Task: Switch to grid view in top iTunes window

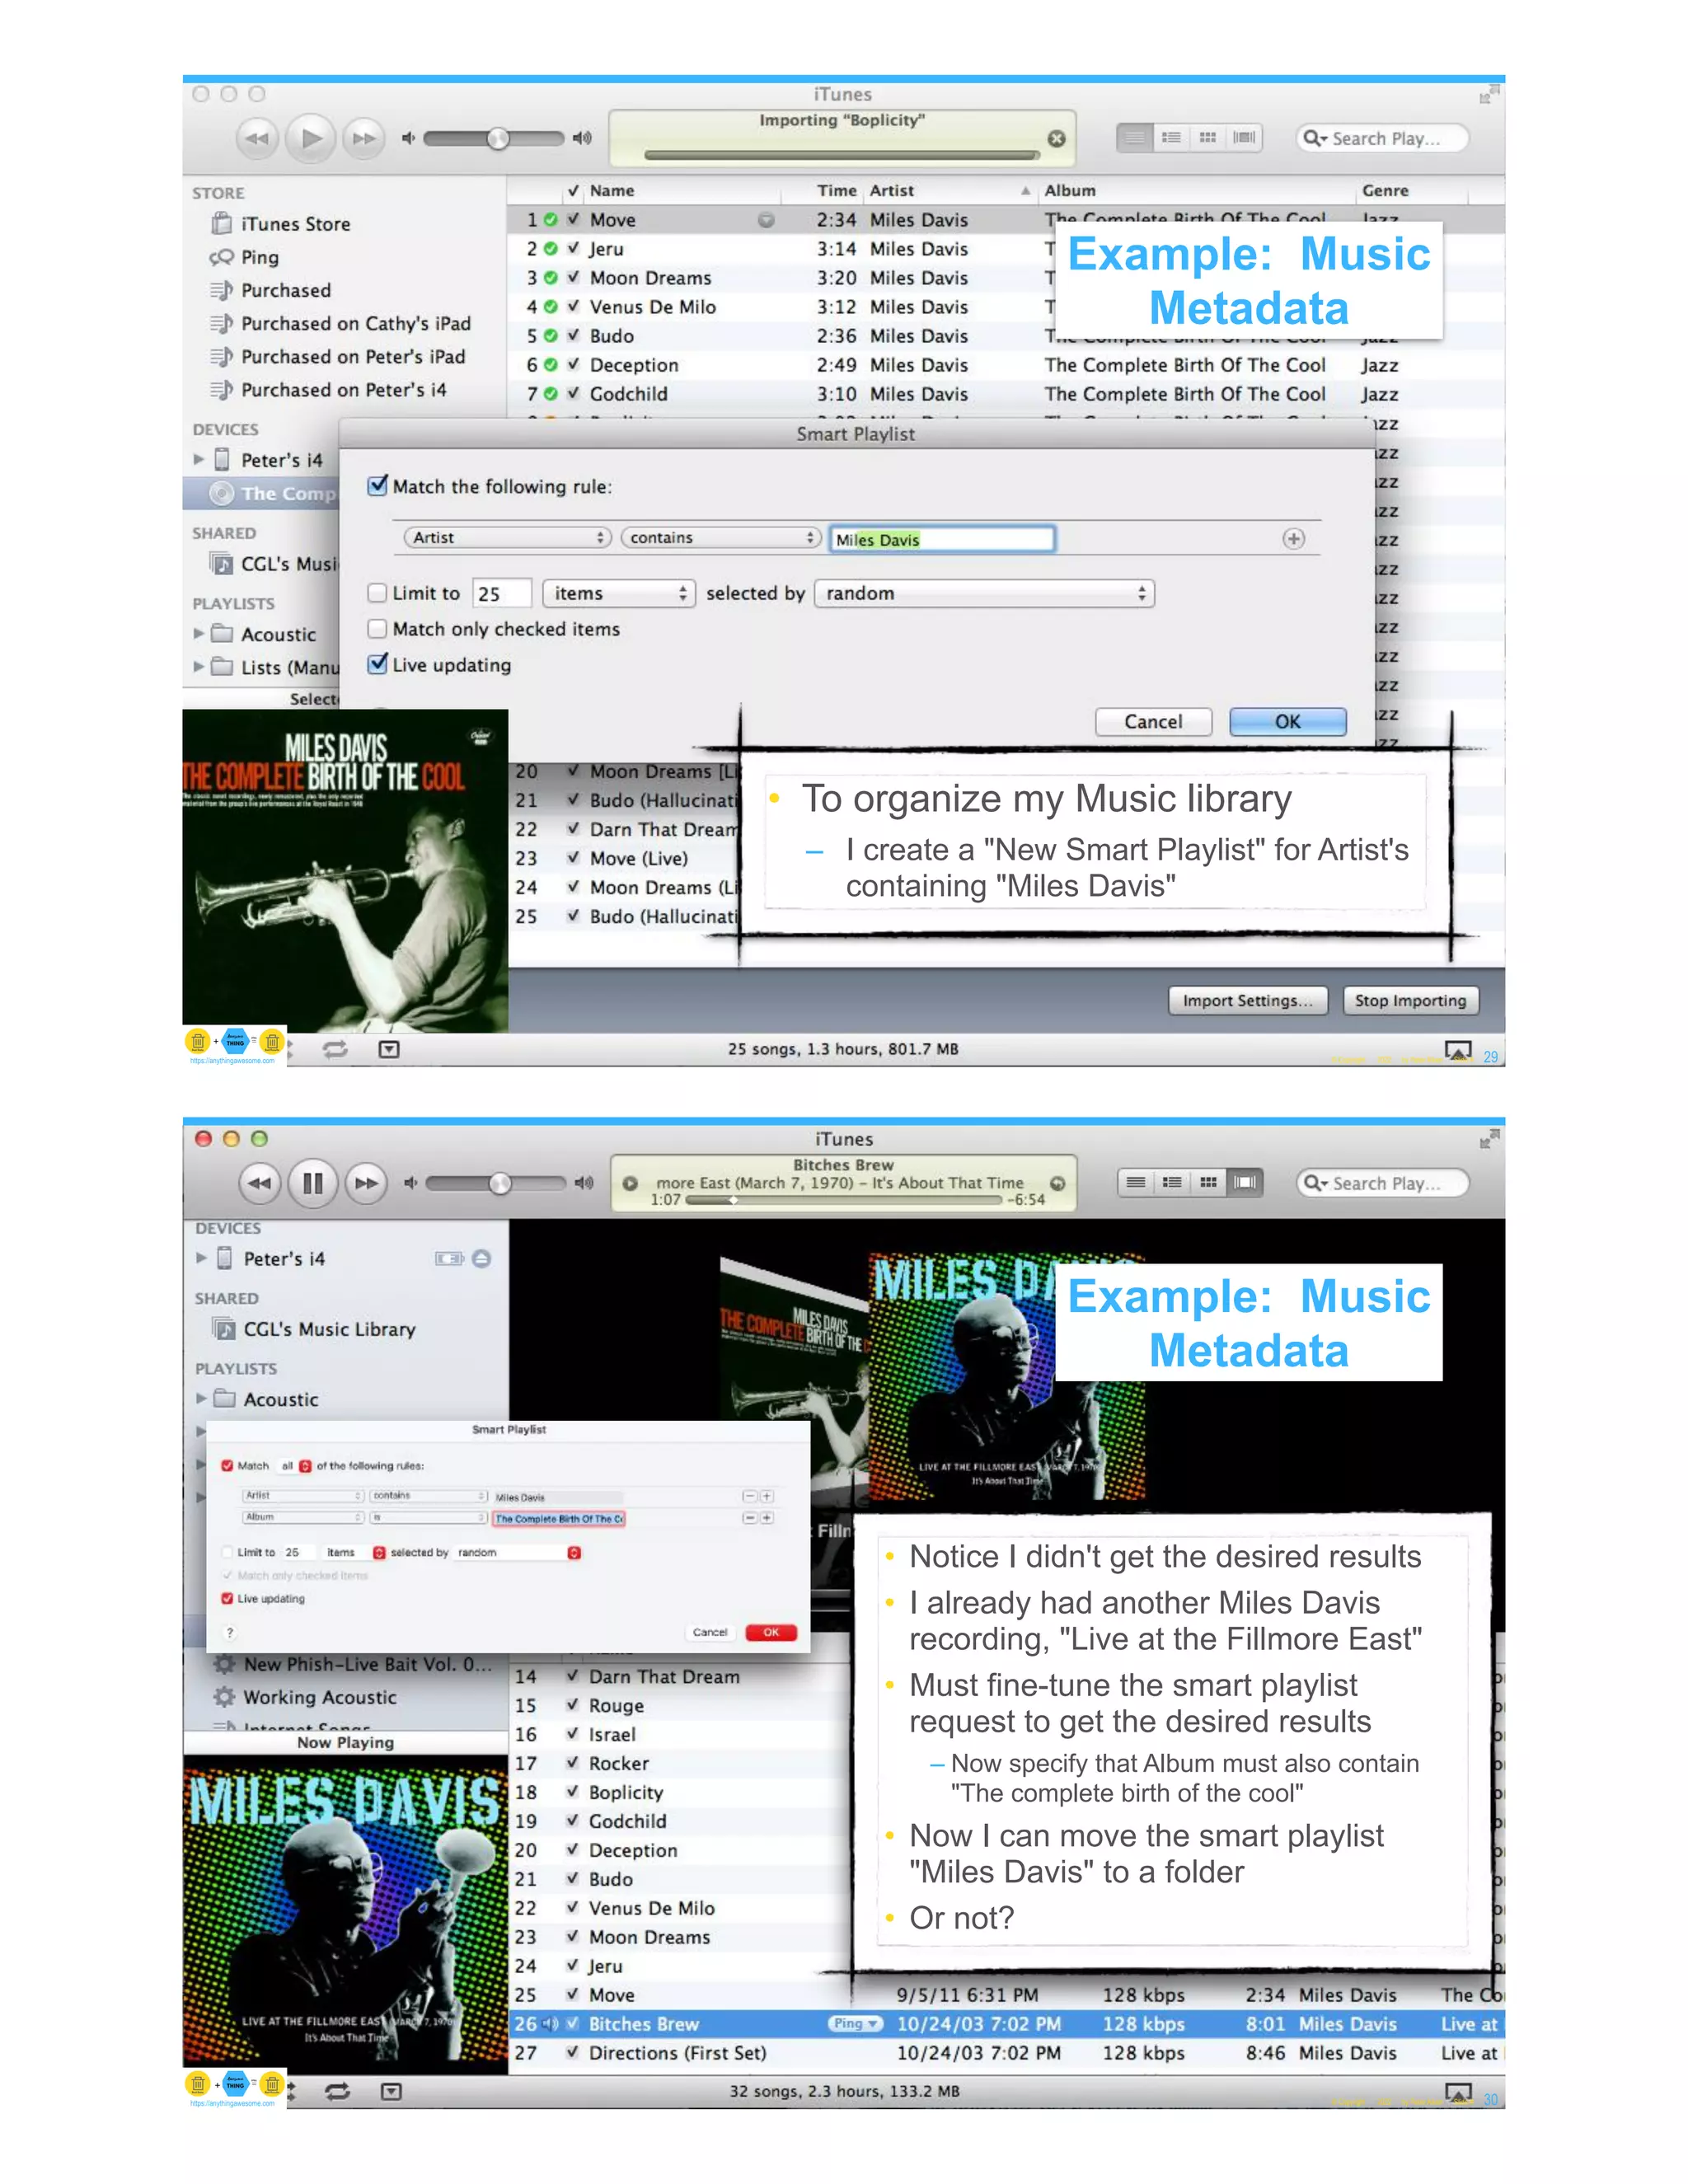Action: coord(1208,137)
